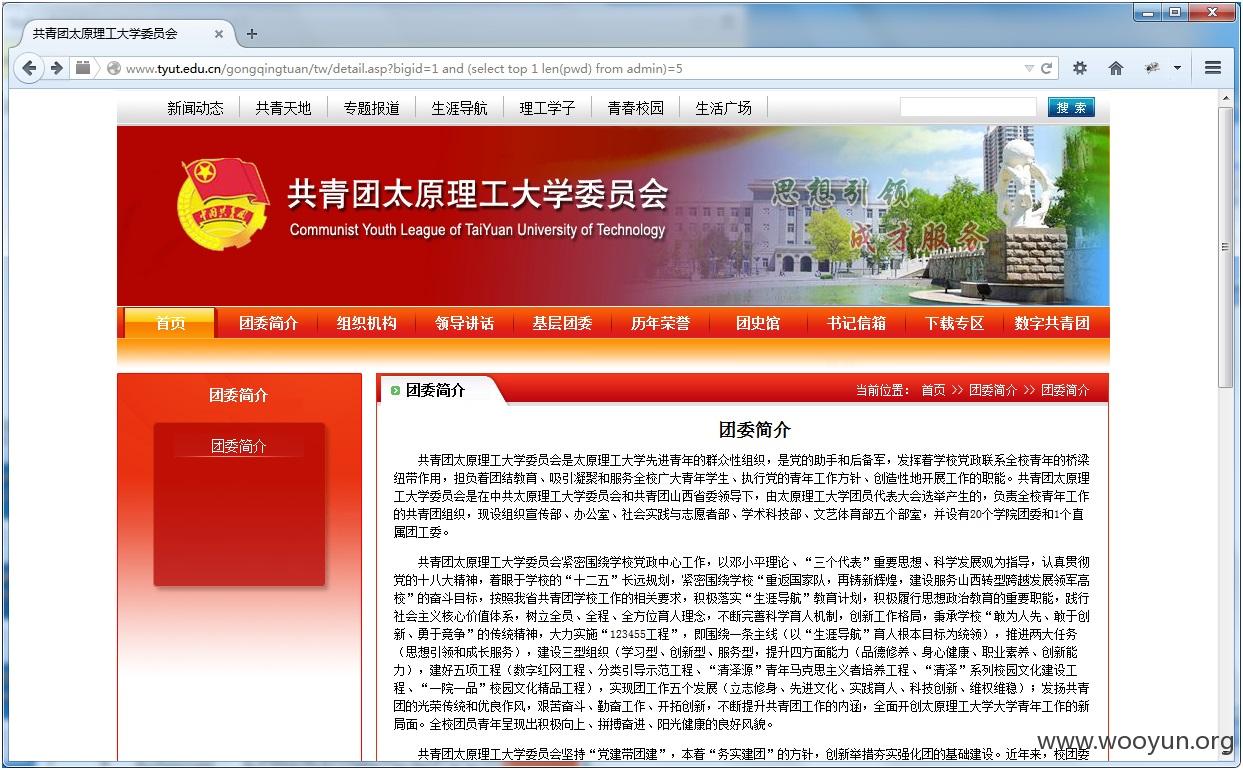Click the address bar URL field
This screenshot has width=1243, height=770.
point(570,68)
